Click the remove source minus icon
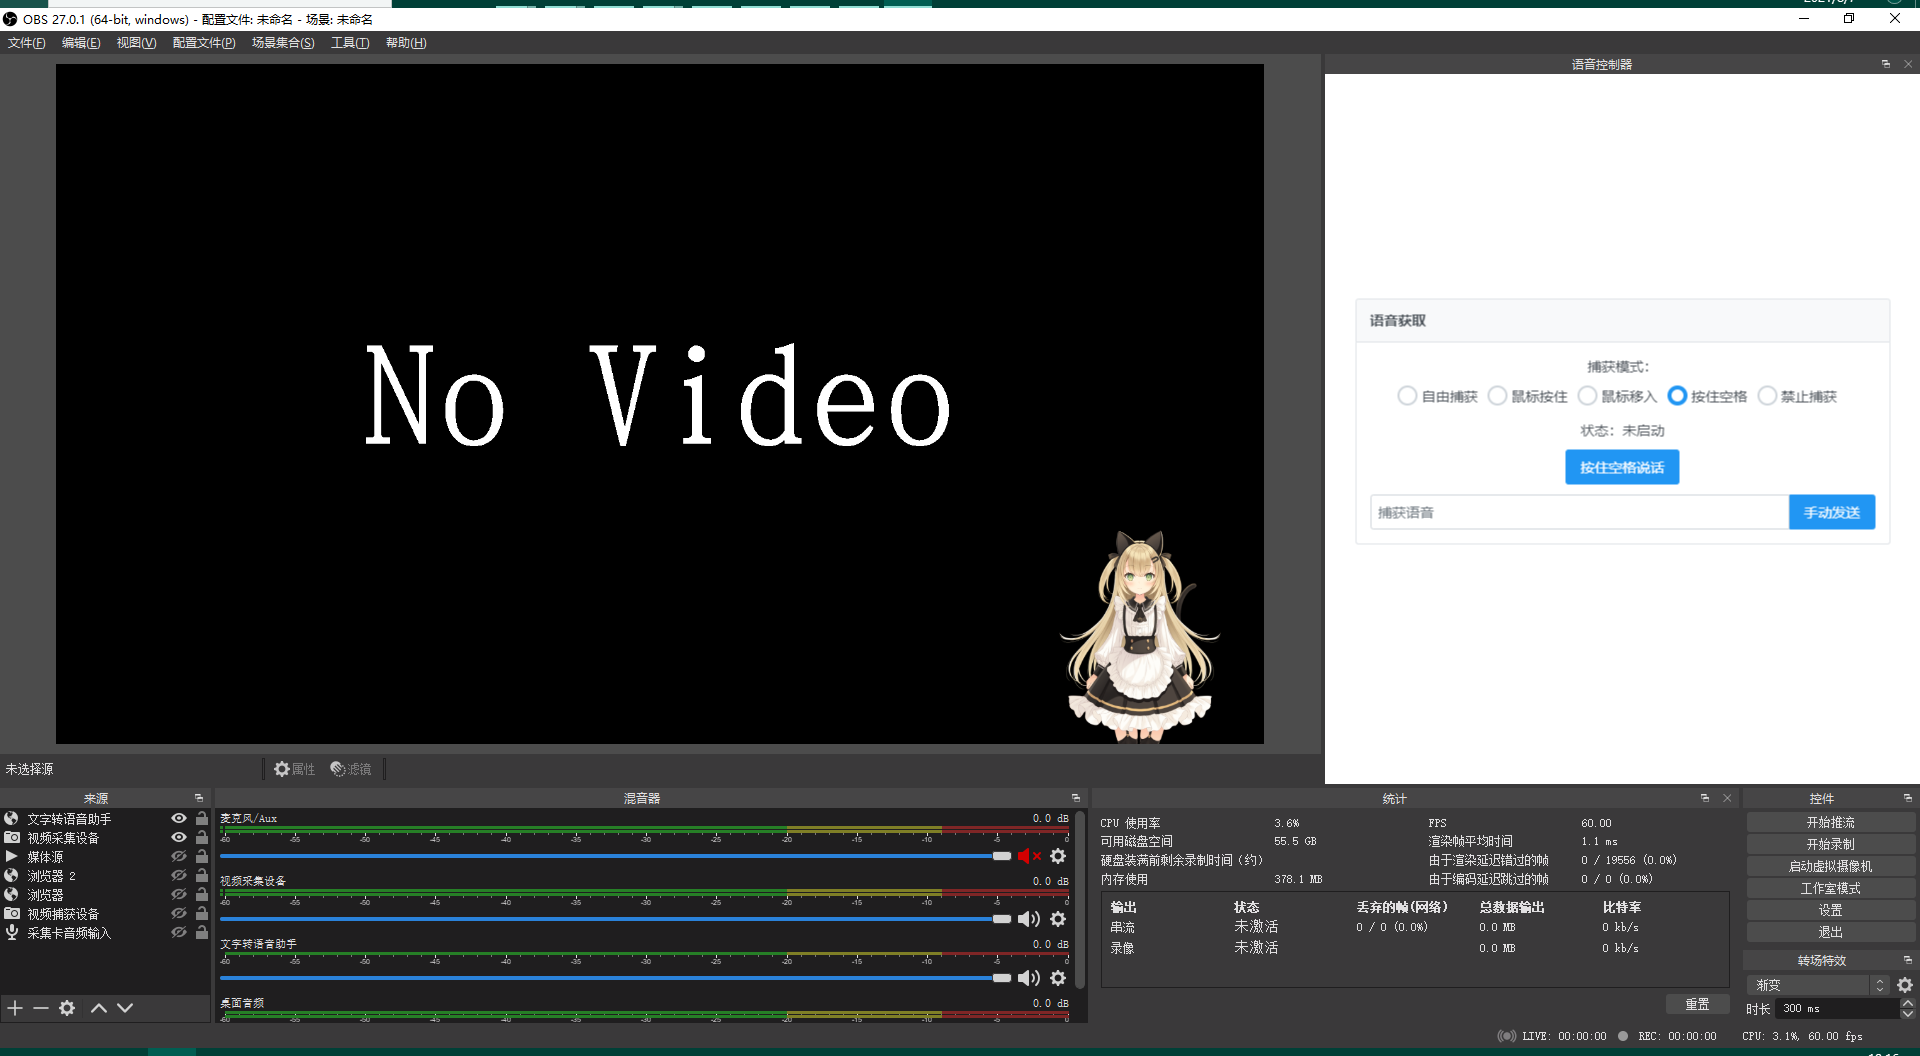This screenshot has height=1056, width=1920. (x=41, y=1008)
